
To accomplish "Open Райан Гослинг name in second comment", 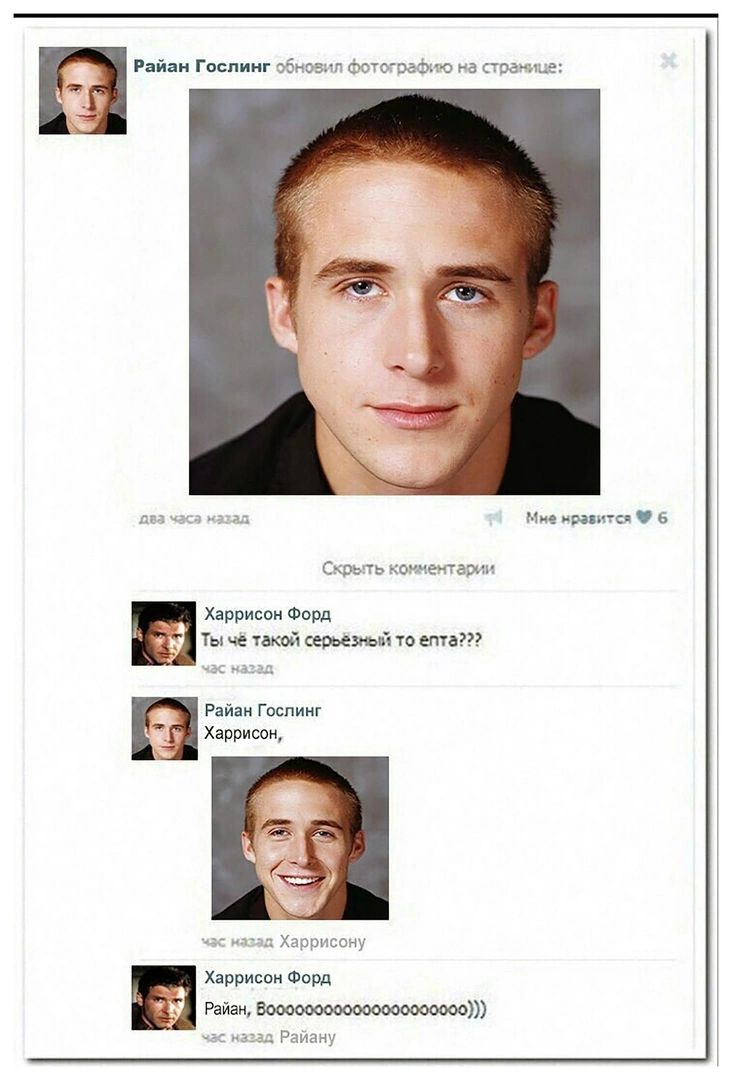I will click(263, 709).
